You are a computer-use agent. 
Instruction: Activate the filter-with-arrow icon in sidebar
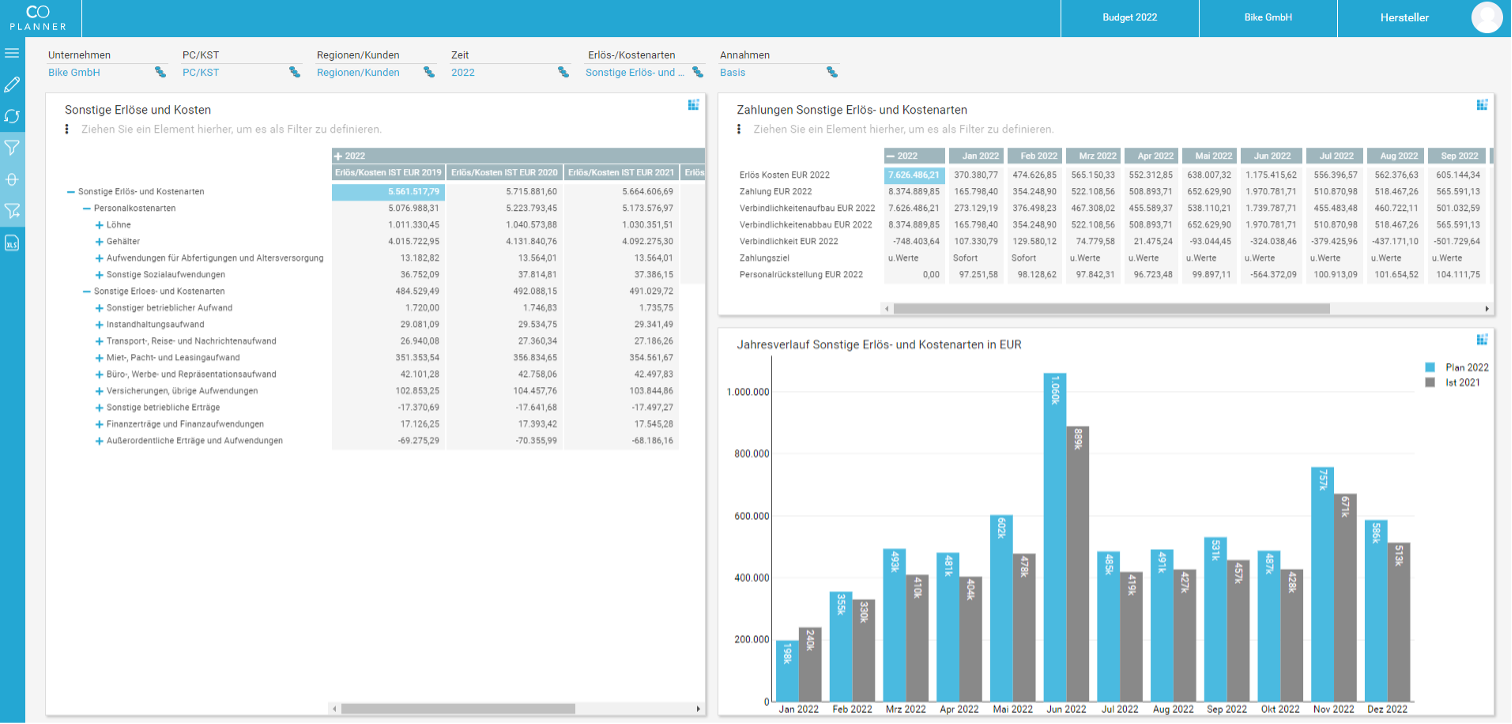click(13, 211)
